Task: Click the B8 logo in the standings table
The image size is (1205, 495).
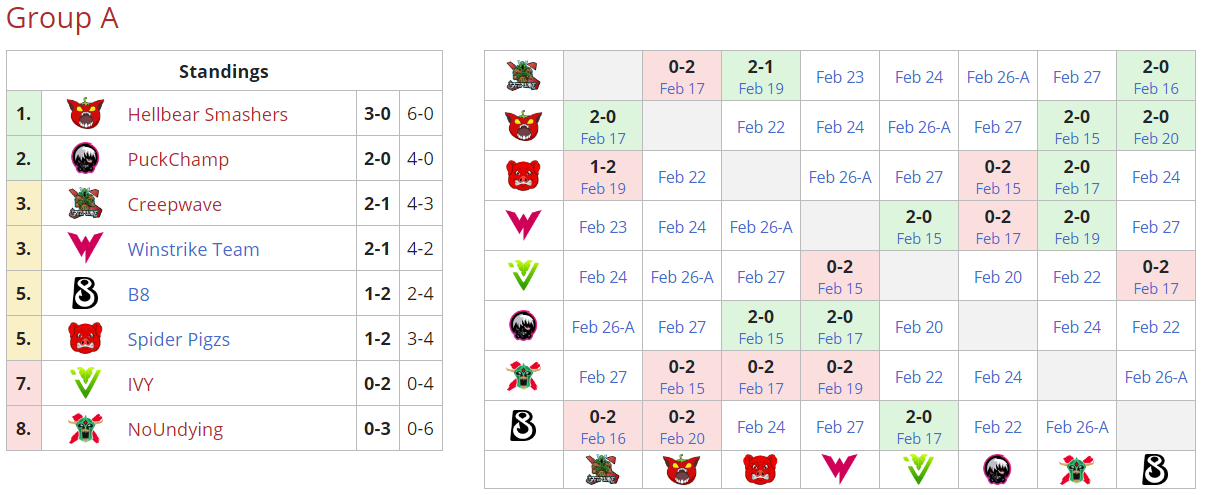Action: click(x=85, y=294)
